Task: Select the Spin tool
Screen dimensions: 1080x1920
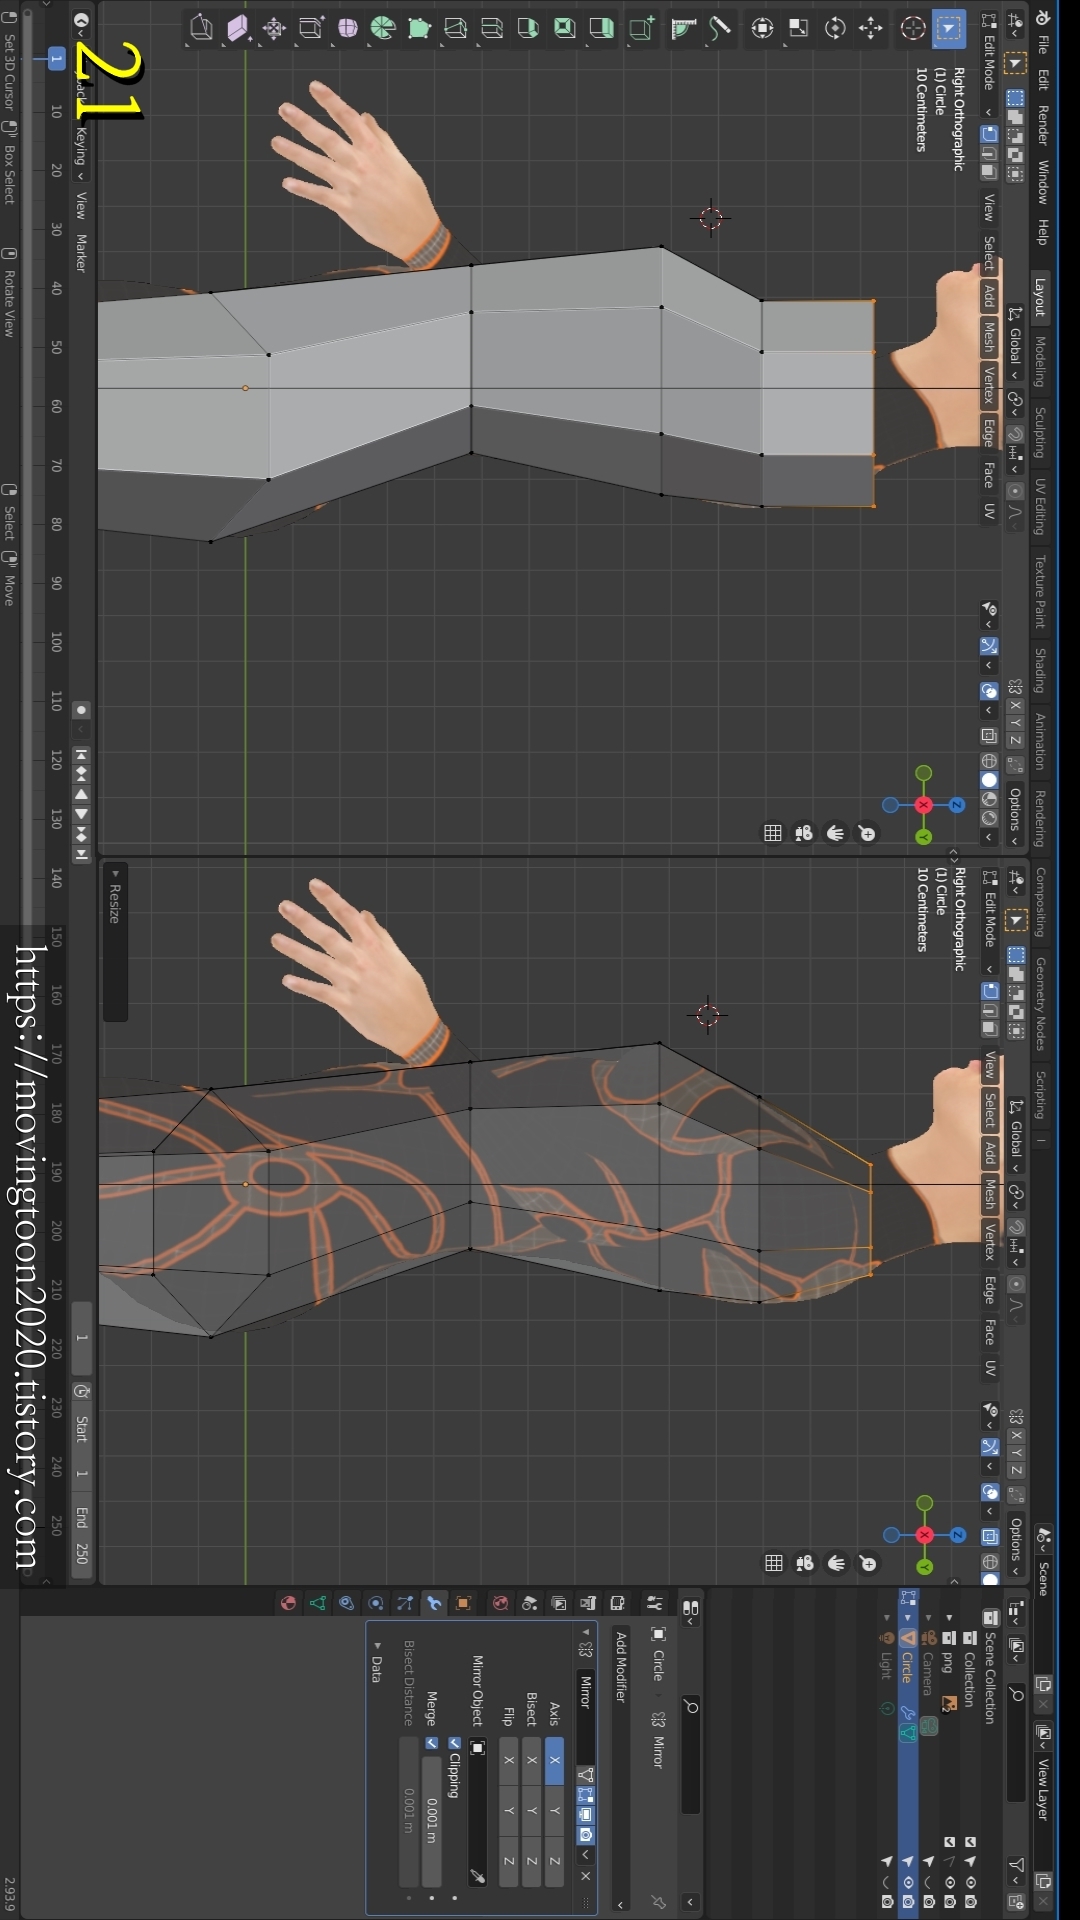Action: [x=383, y=29]
